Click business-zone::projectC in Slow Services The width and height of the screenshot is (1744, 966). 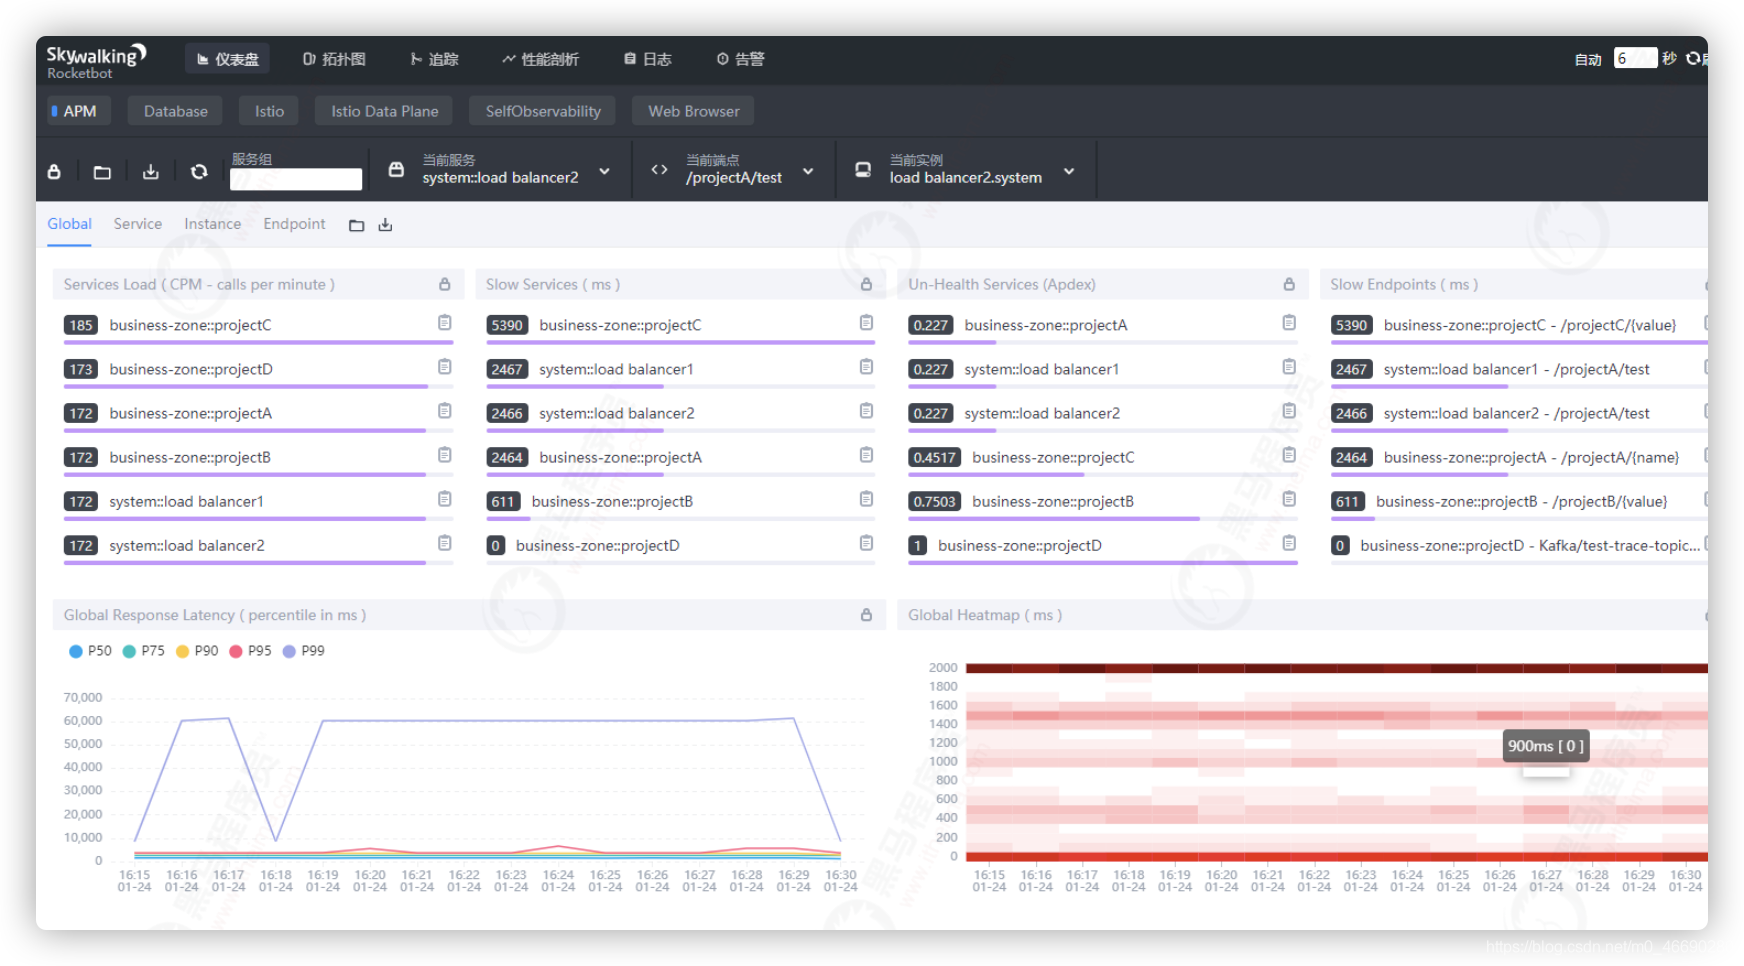point(620,325)
